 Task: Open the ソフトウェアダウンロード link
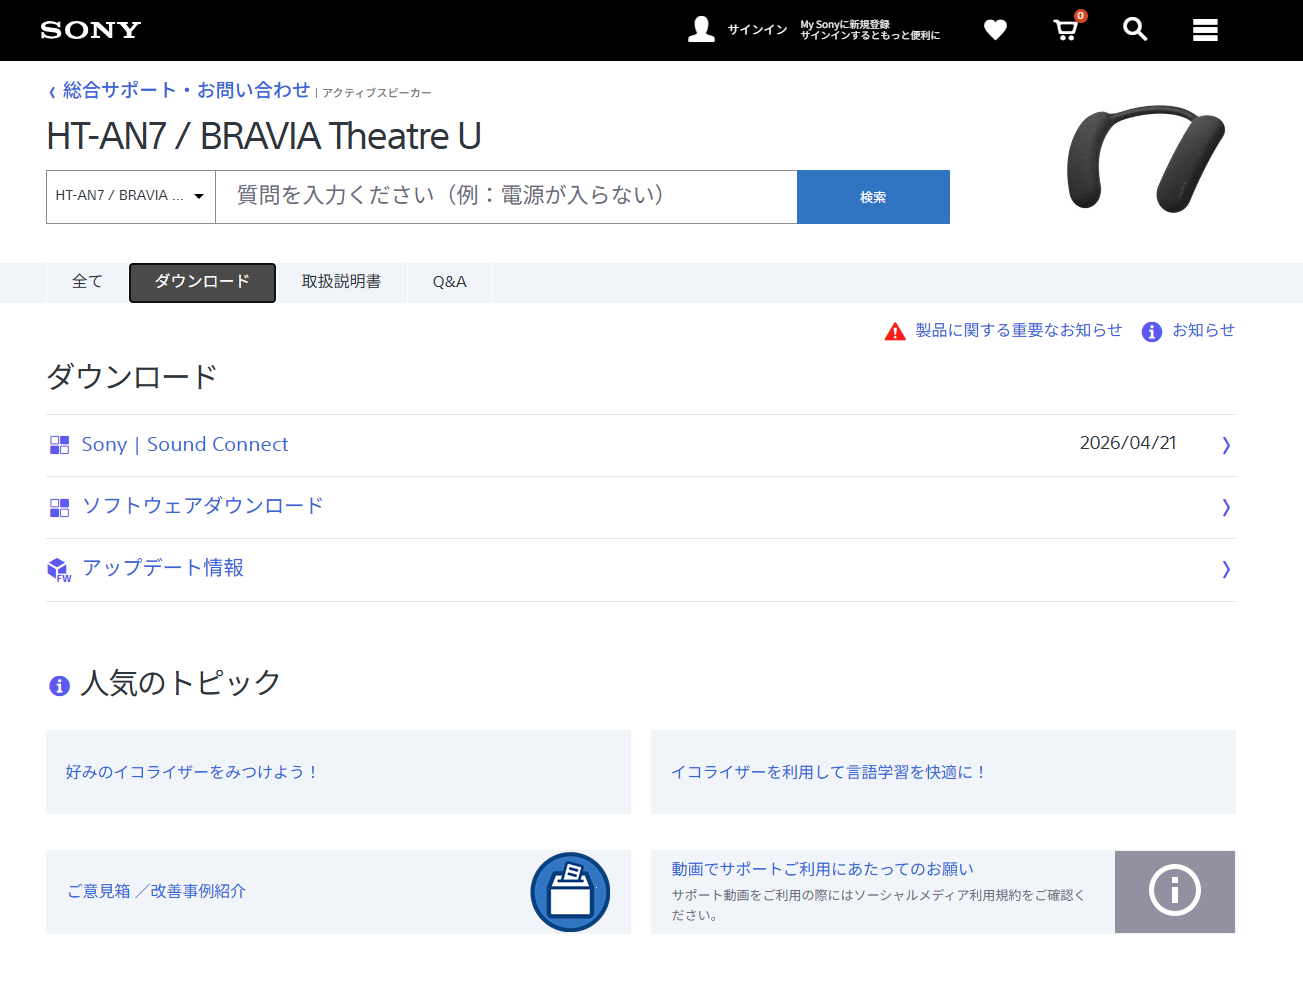203,506
